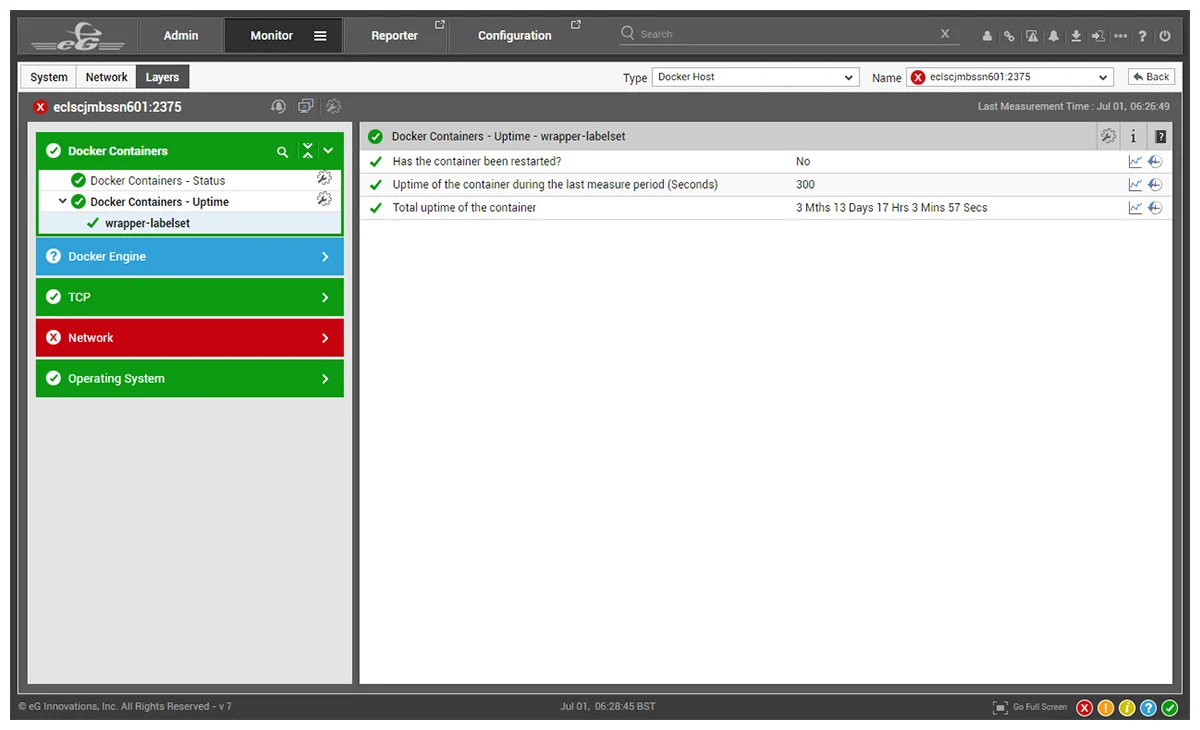Click the Last Measurement Time text

pos(1074,106)
